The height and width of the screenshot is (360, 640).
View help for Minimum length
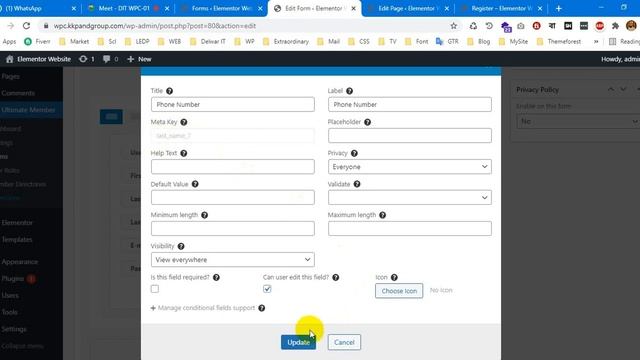click(x=204, y=215)
